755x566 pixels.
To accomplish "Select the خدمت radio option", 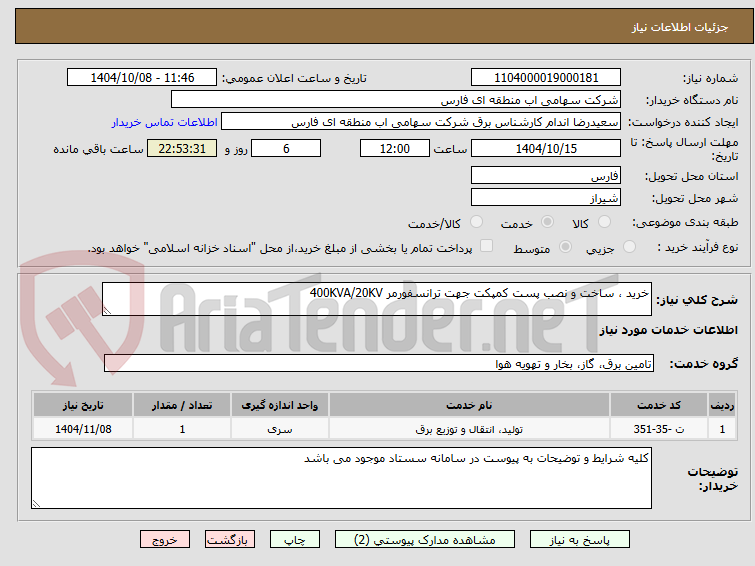I will (x=547, y=222).
